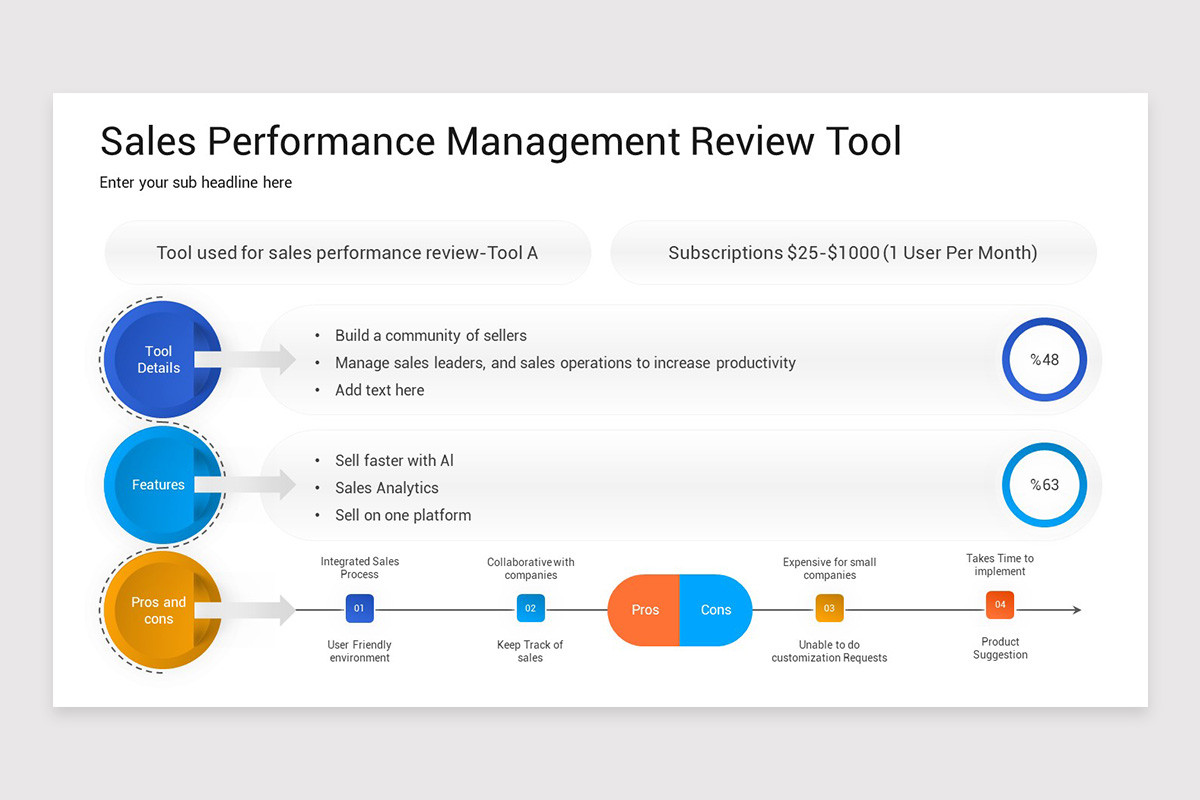Select the light blue Features circle
Image resolution: width=1200 pixels, height=800 pixels.
point(160,485)
